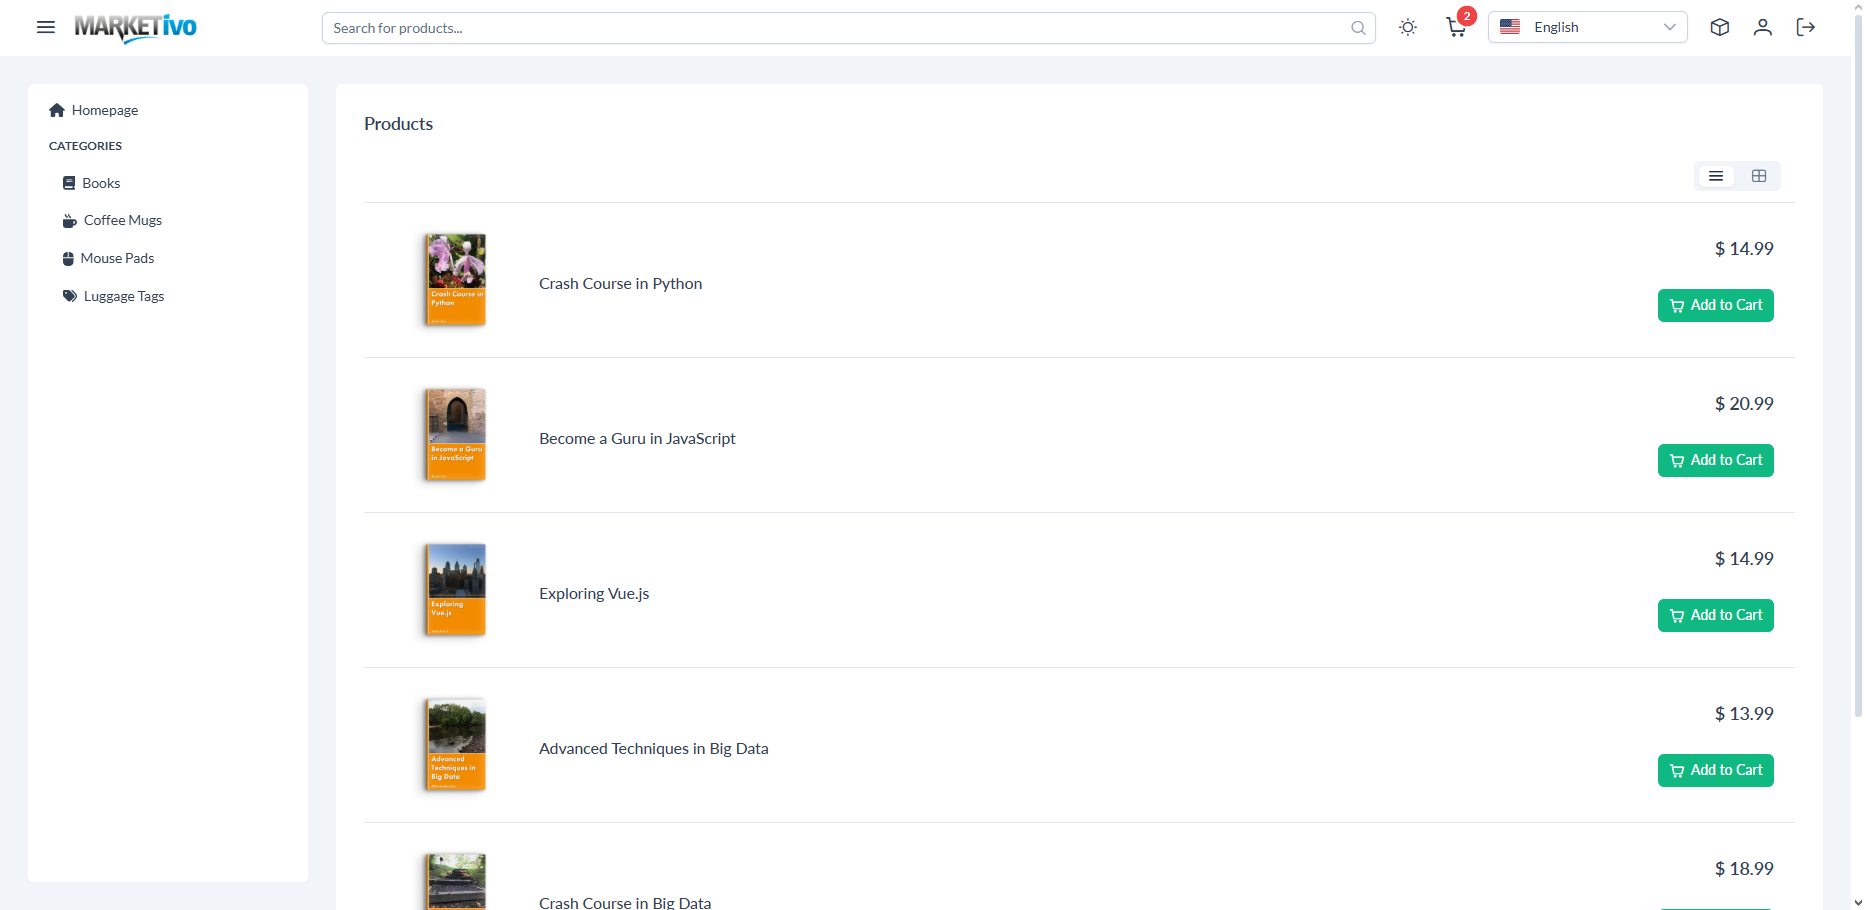The image size is (1866, 910).
Task: Add Advanced Techniques in Big Data to cart
Action: coord(1716,770)
